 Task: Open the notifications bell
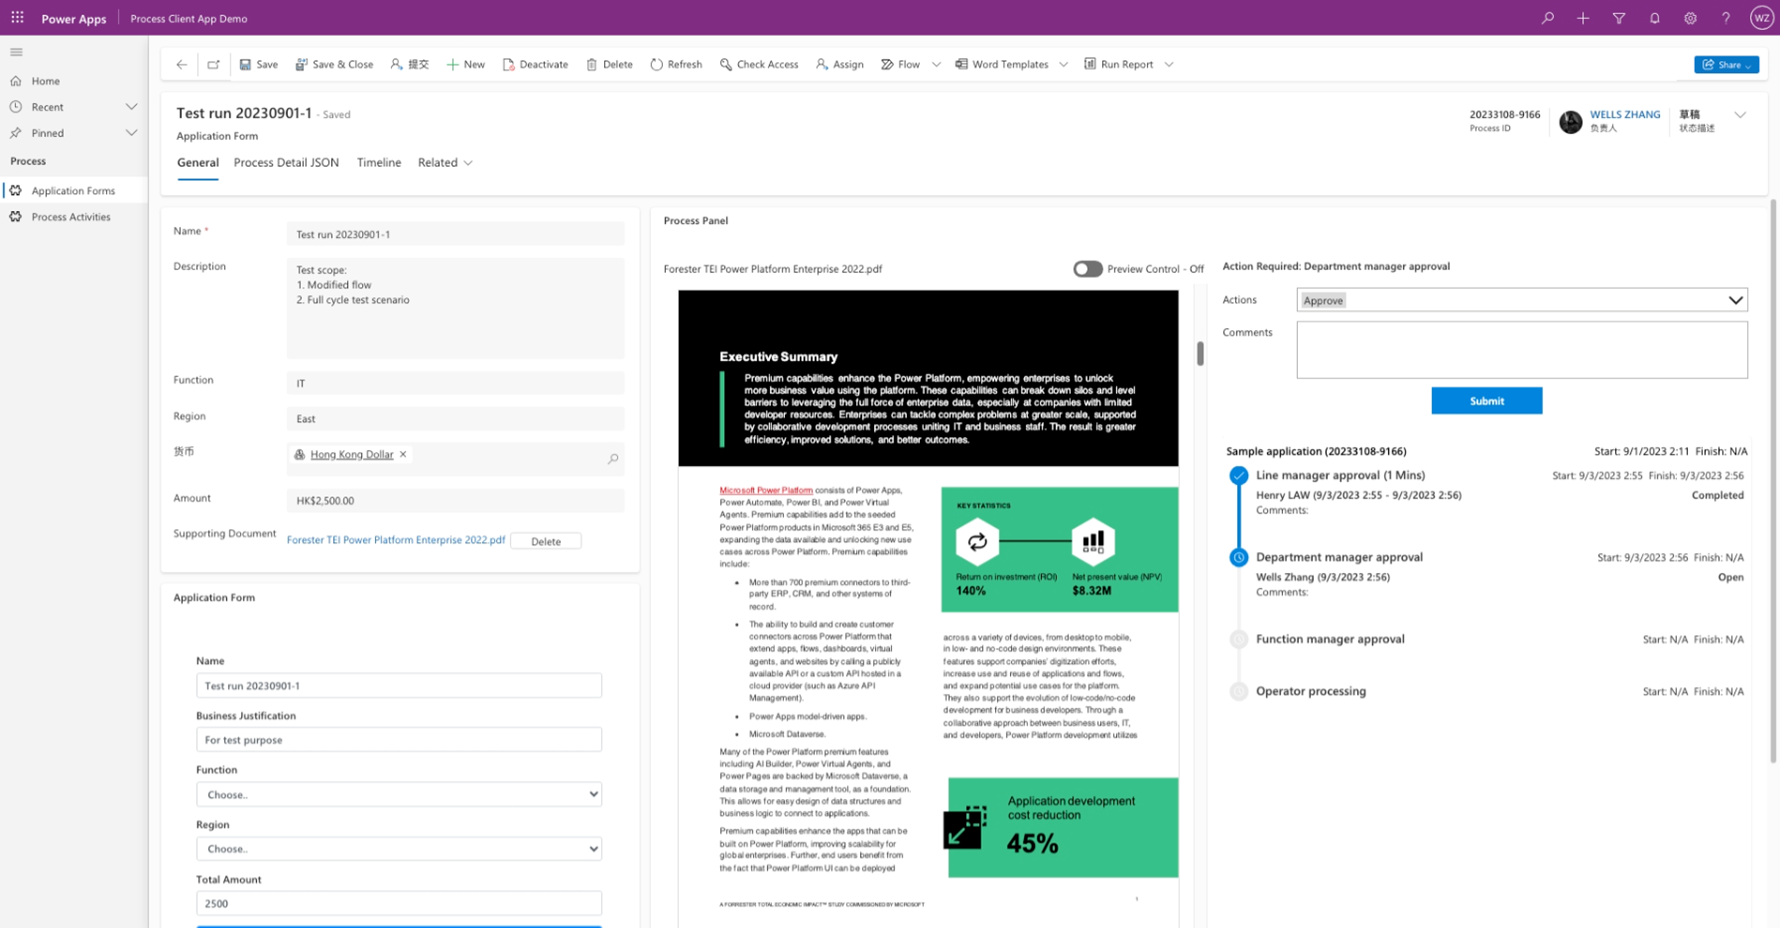click(x=1654, y=17)
